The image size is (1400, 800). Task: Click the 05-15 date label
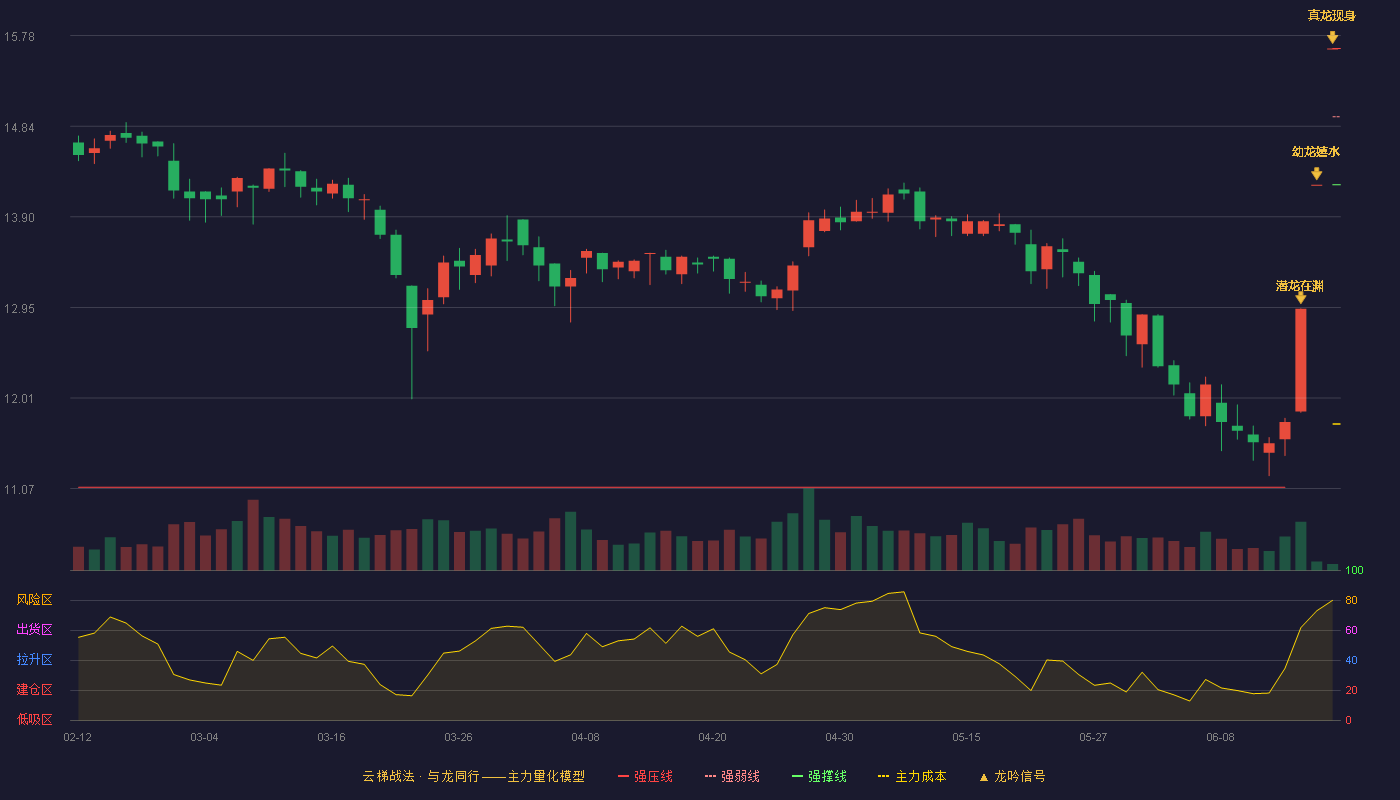click(966, 737)
